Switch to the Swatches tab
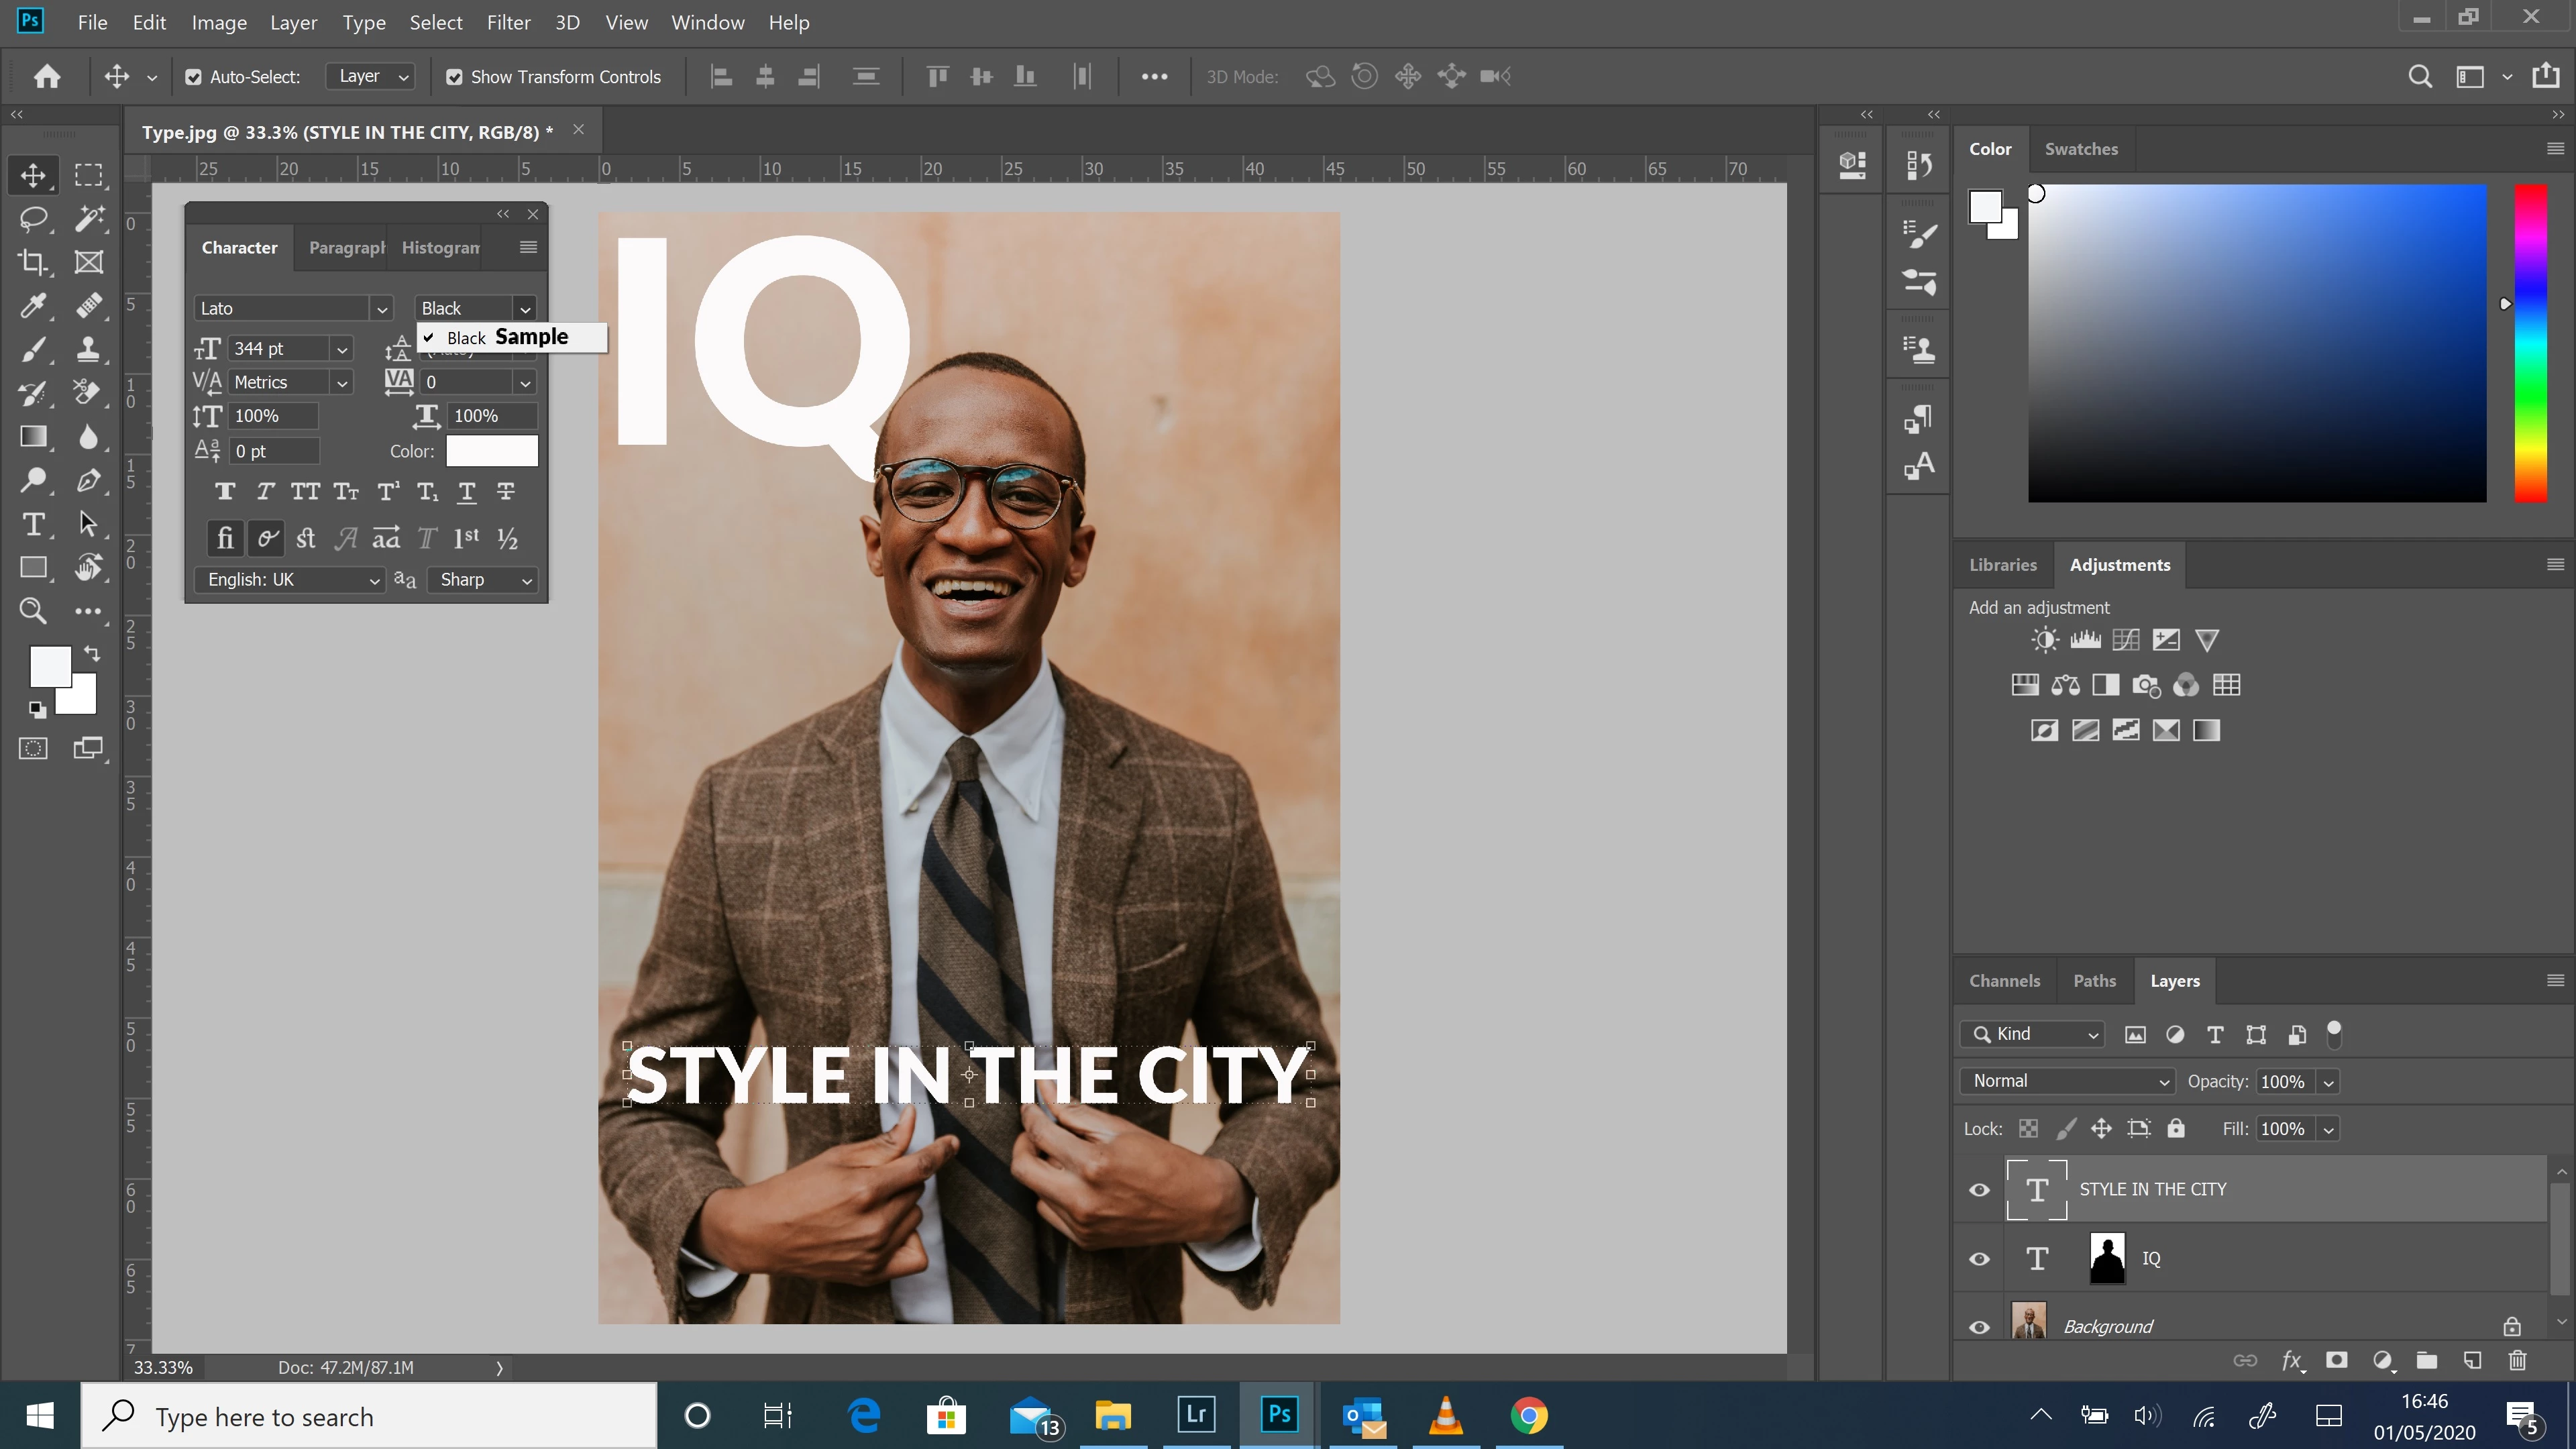This screenshot has width=2576, height=1449. tap(2080, 149)
